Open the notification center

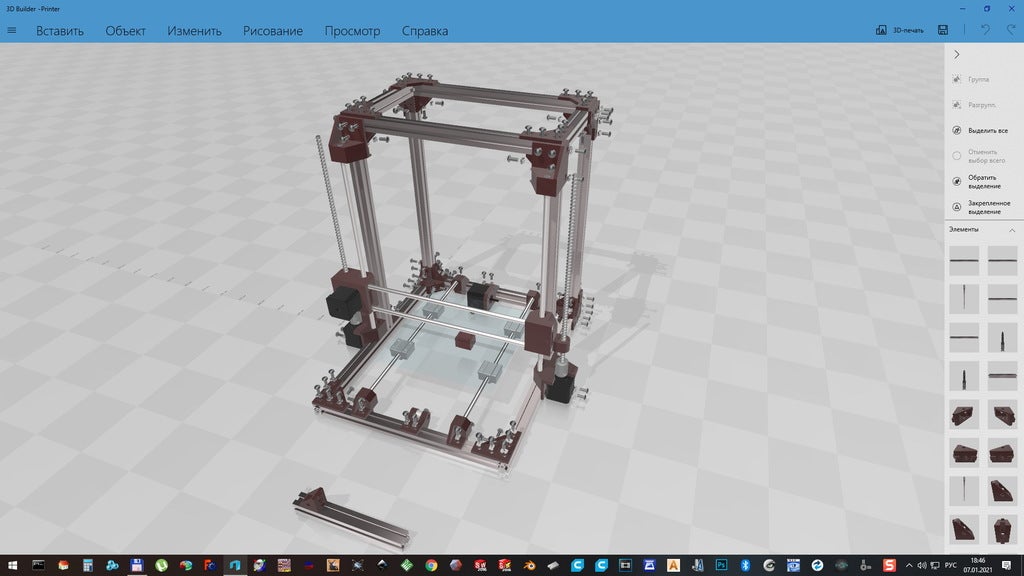[x=1007, y=565]
